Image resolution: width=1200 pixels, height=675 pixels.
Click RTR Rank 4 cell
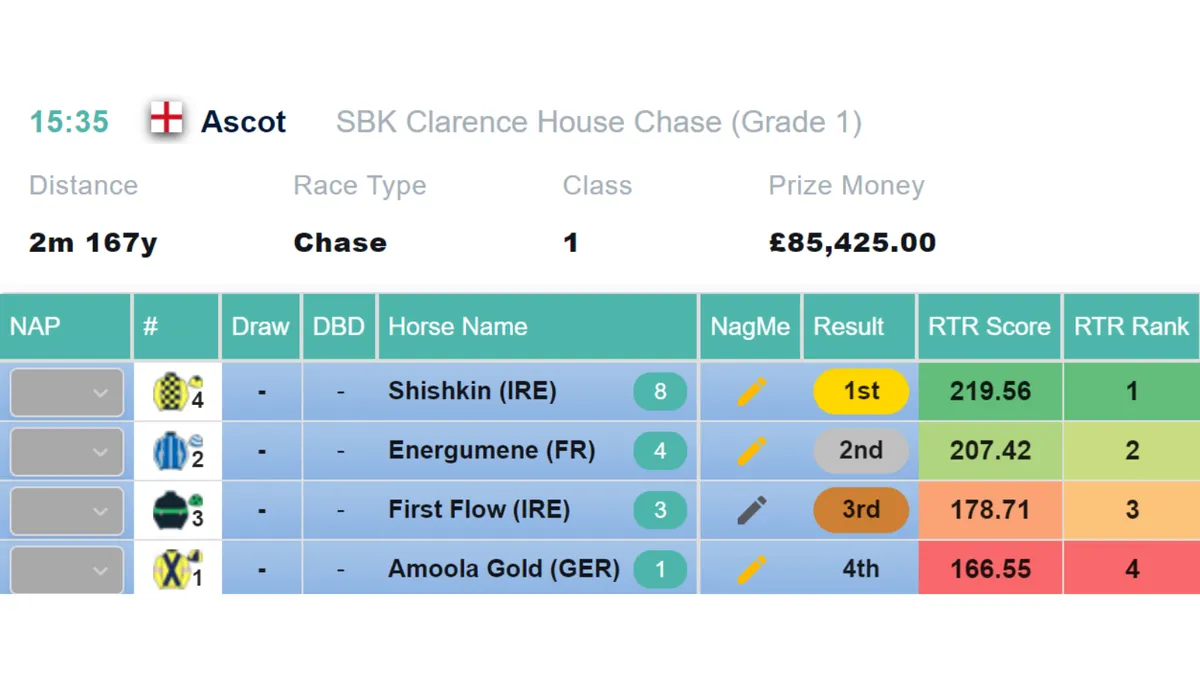(1132, 569)
